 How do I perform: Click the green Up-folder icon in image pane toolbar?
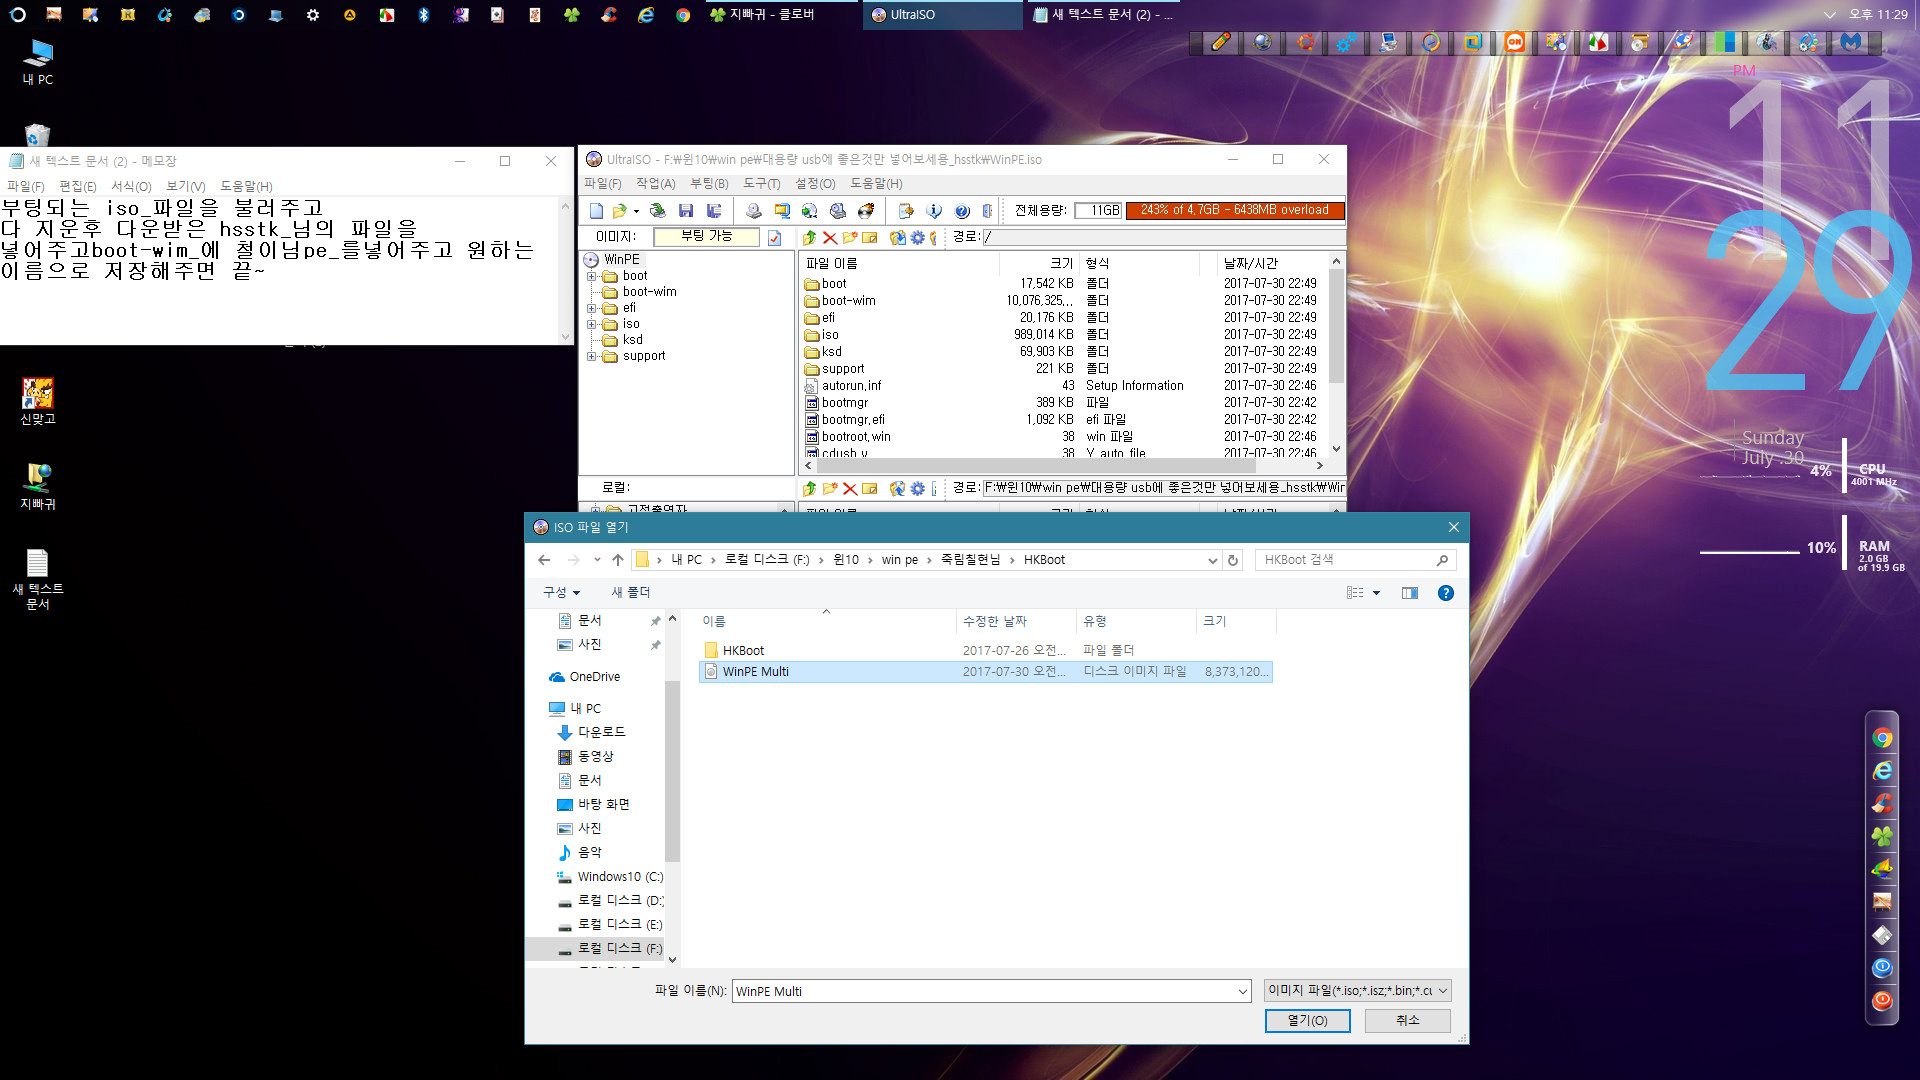[x=810, y=237]
